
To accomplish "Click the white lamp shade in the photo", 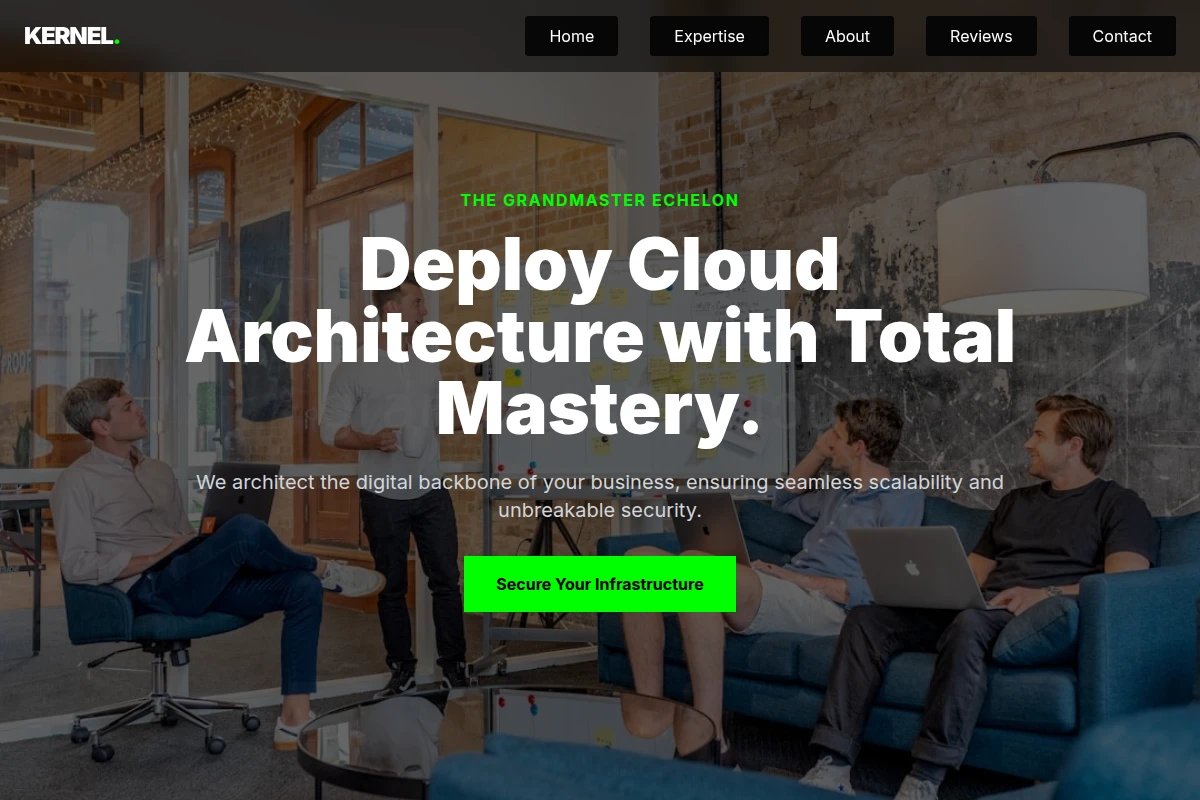I will coord(1043,247).
